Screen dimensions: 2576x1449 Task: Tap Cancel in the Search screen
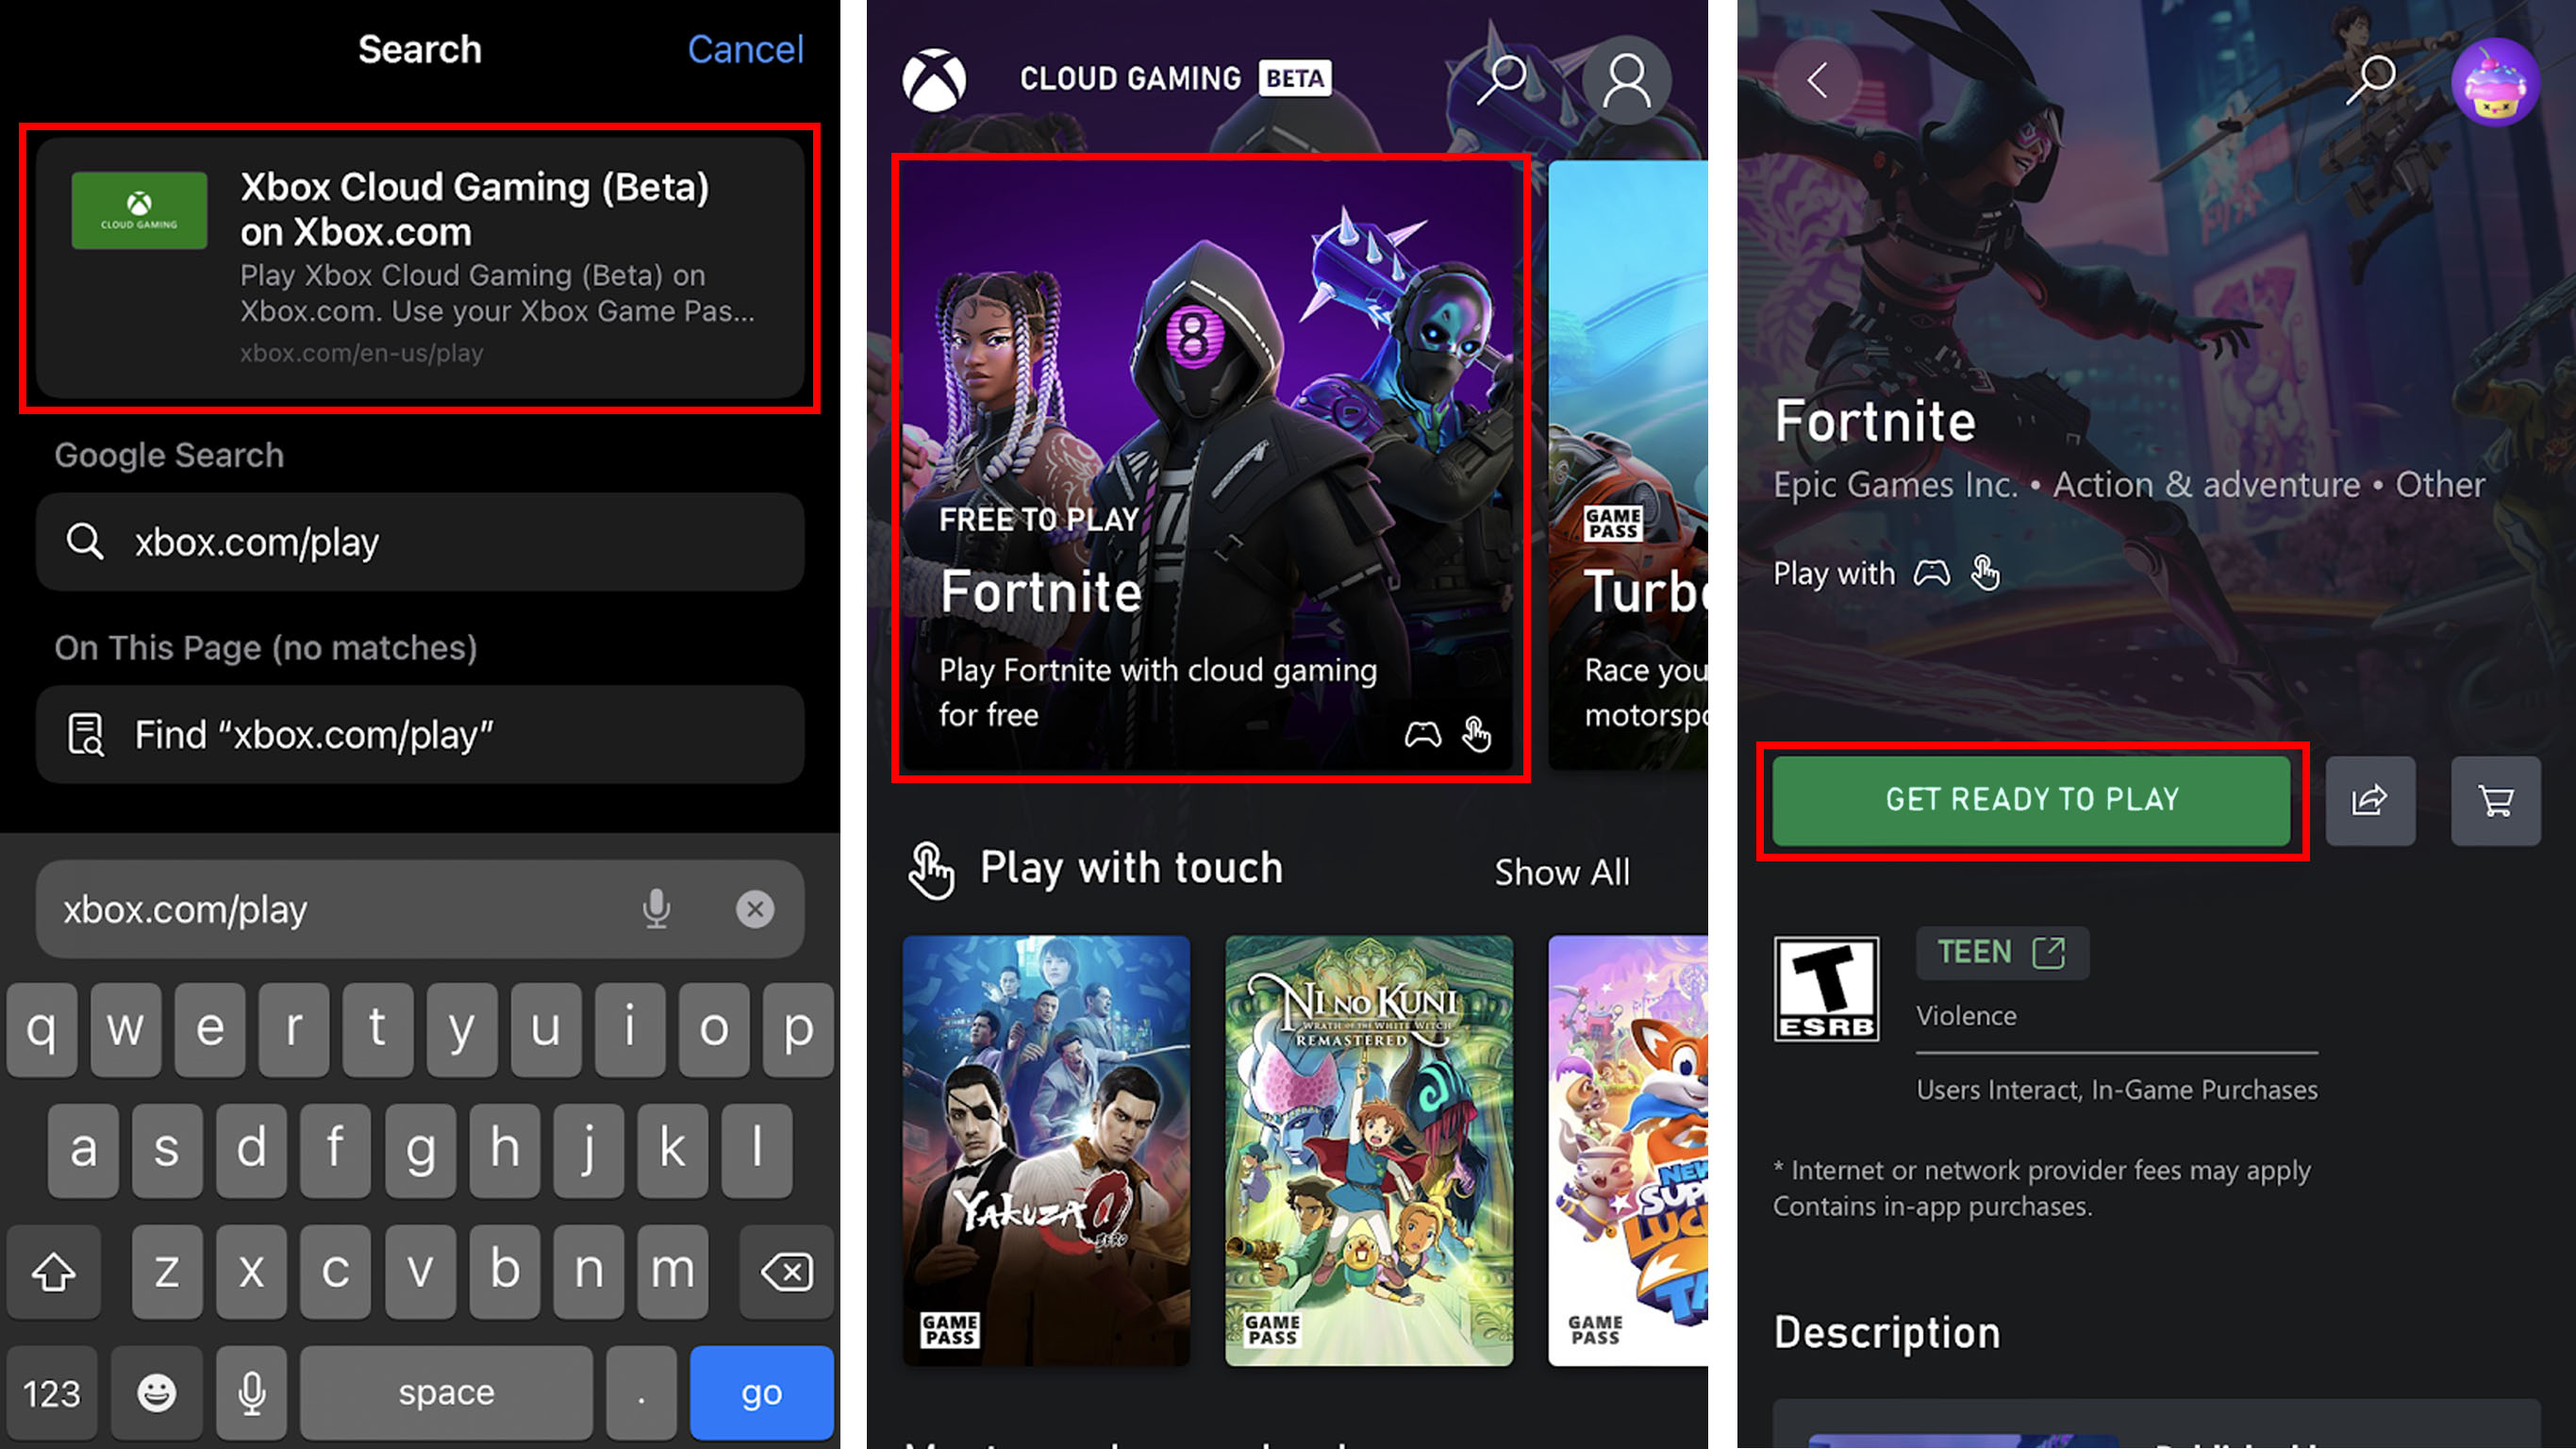click(745, 49)
